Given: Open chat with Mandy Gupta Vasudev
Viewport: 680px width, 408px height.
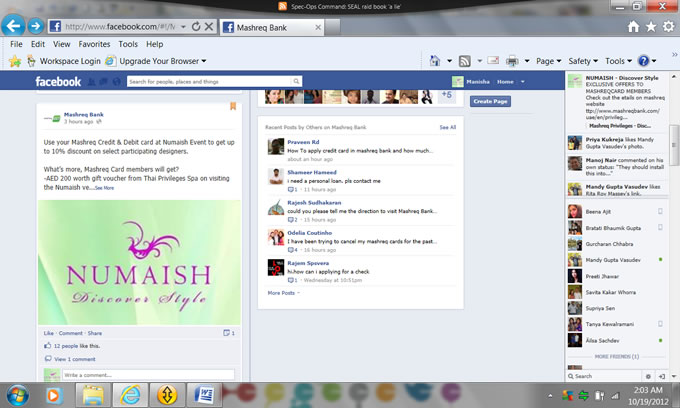Looking at the screenshot, I should [616, 260].
